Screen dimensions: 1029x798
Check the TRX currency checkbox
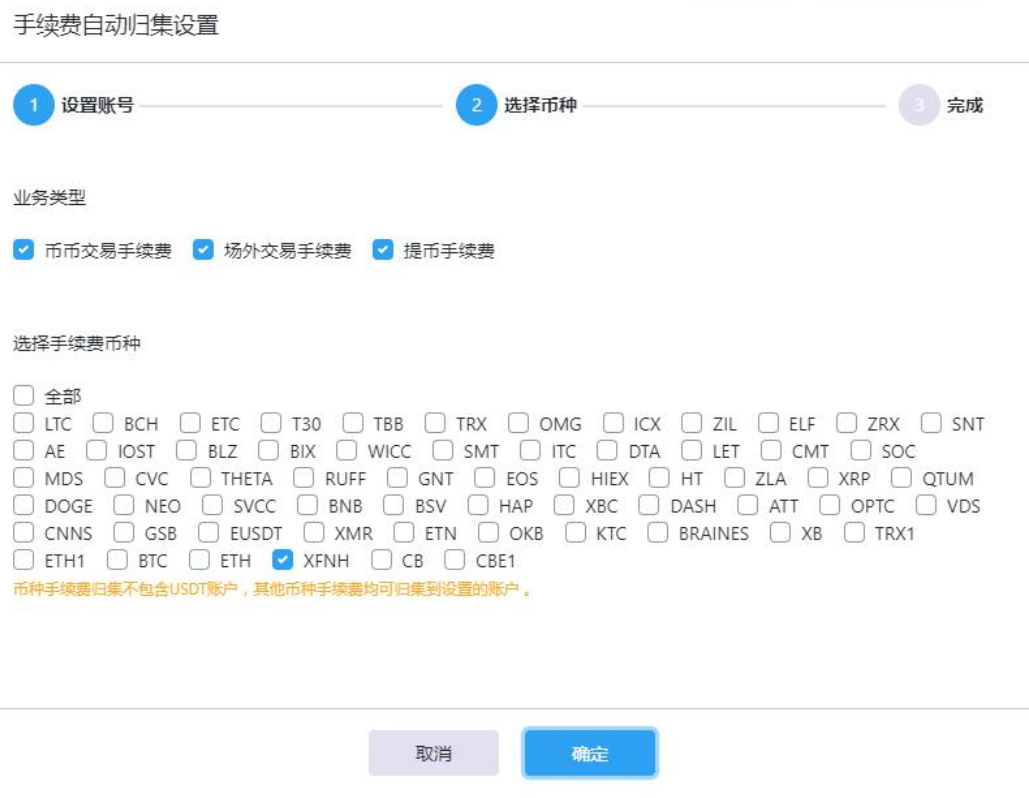tap(435, 423)
